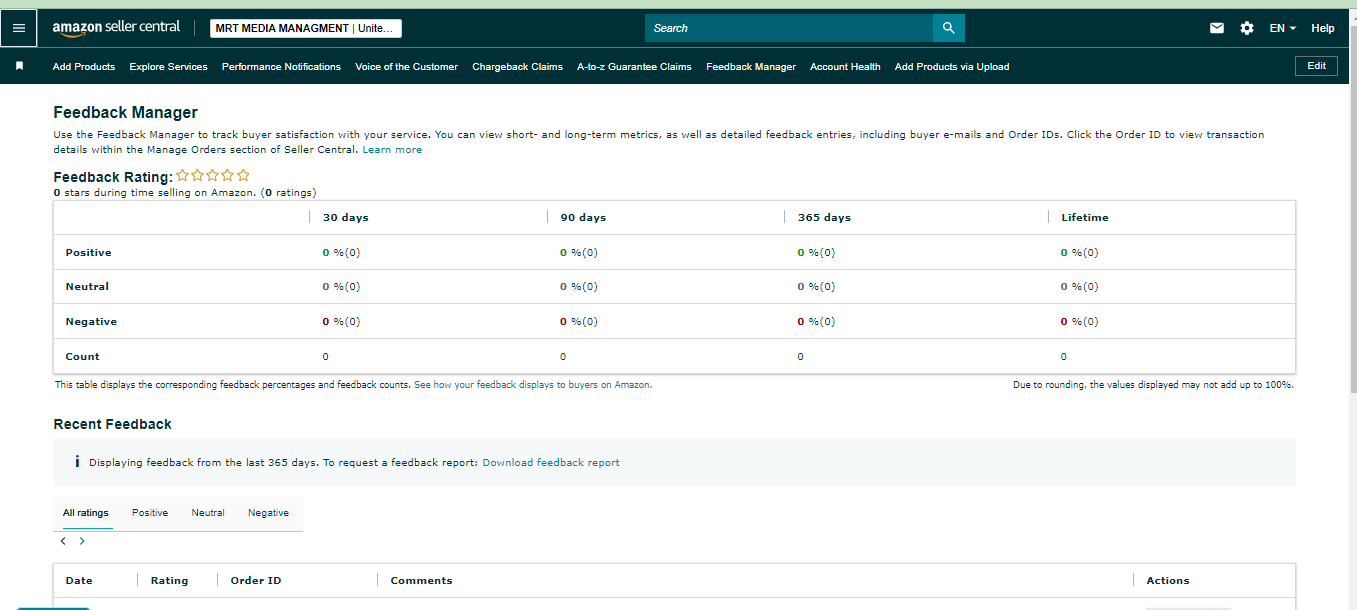This screenshot has height=610, width=1357.
Task: Open Account Health menu item
Action: (x=845, y=67)
